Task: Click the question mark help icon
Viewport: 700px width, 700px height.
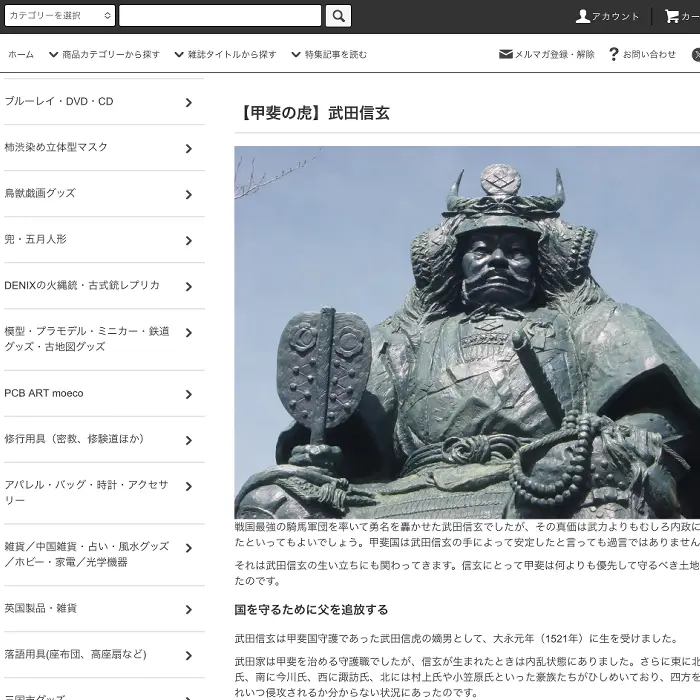Action: tap(614, 54)
